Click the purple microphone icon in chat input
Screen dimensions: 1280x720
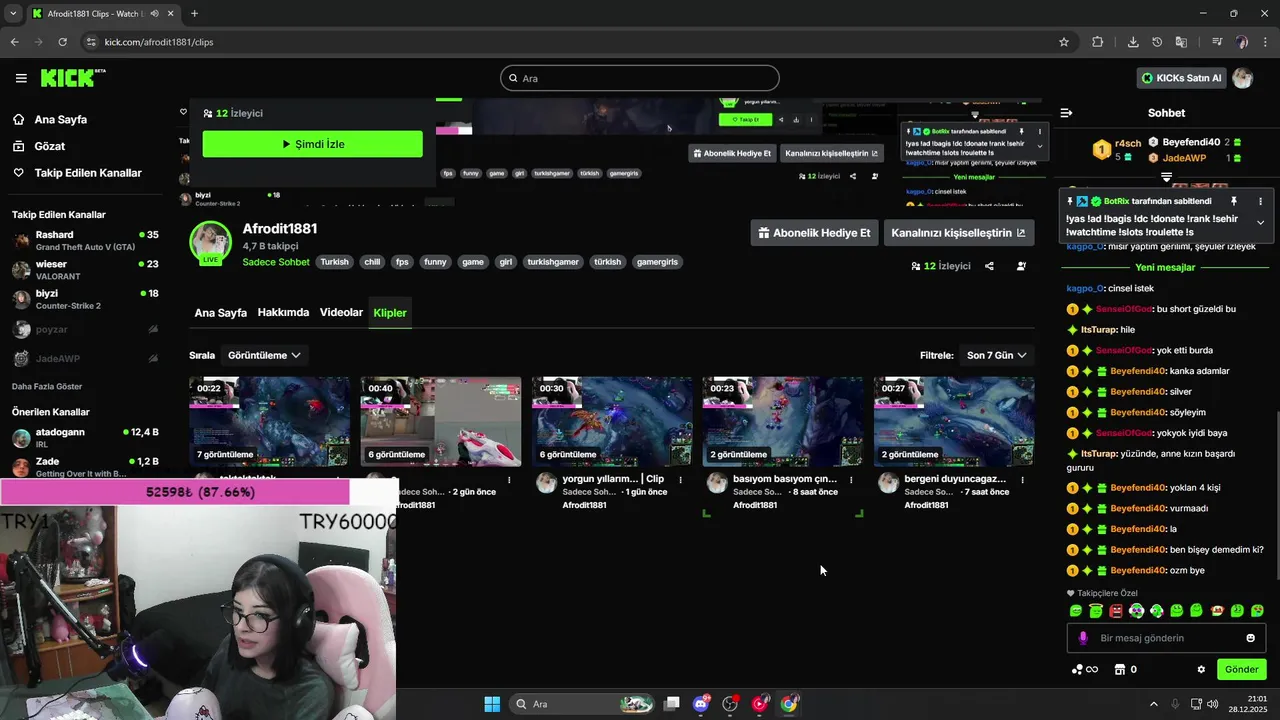click(1083, 638)
